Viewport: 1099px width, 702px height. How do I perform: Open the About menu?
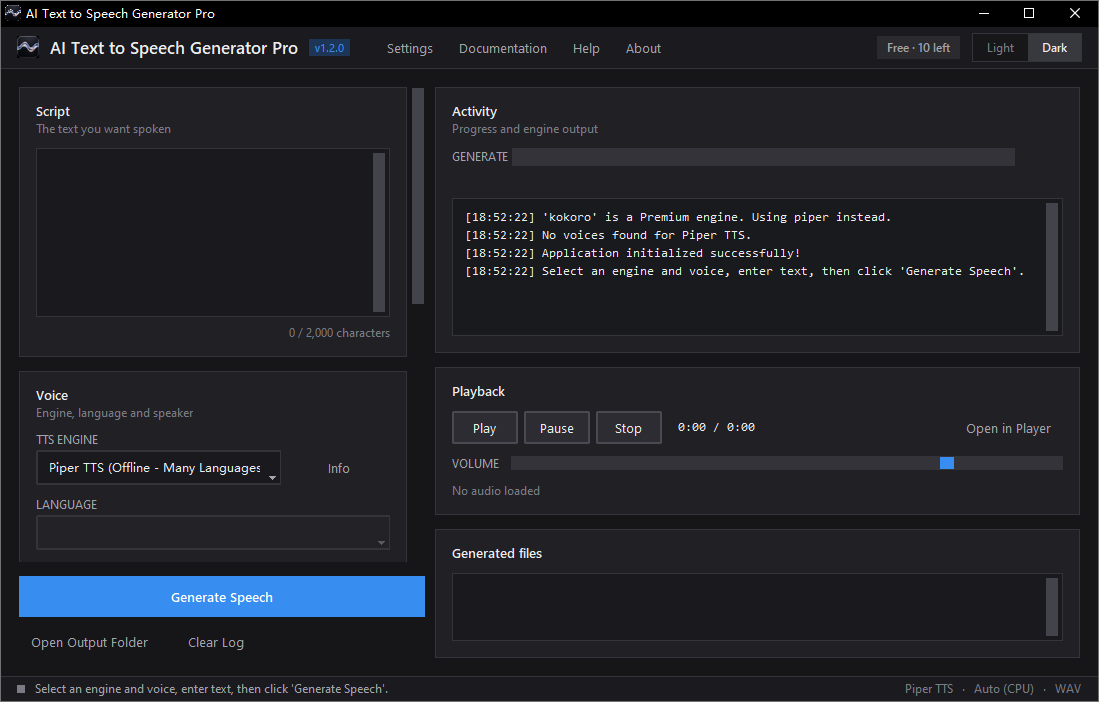click(x=643, y=48)
